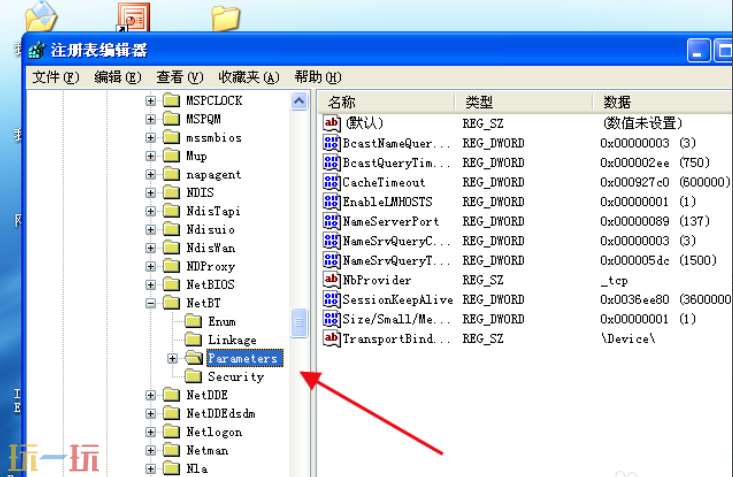Sort by the 数据 column header
Viewport: 733px width, 477px height.
(x=663, y=102)
